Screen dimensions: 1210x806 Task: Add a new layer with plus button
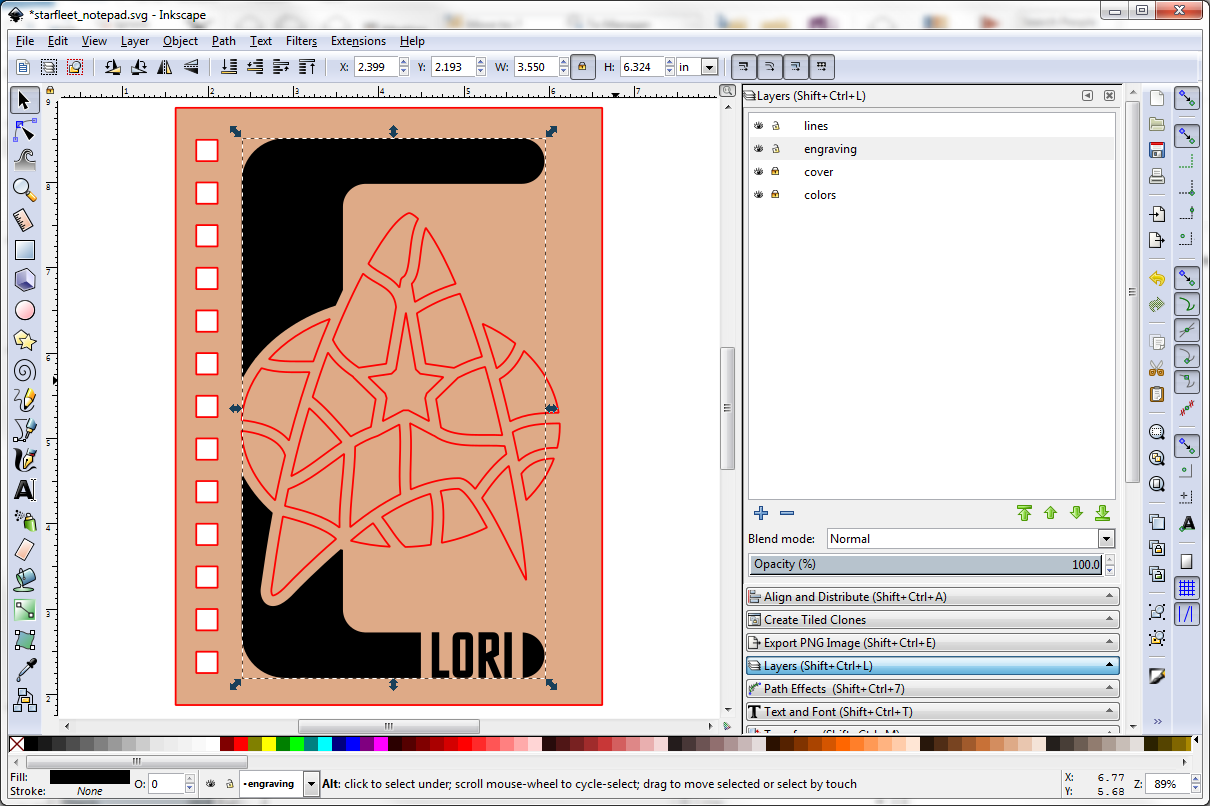coord(761,513)
